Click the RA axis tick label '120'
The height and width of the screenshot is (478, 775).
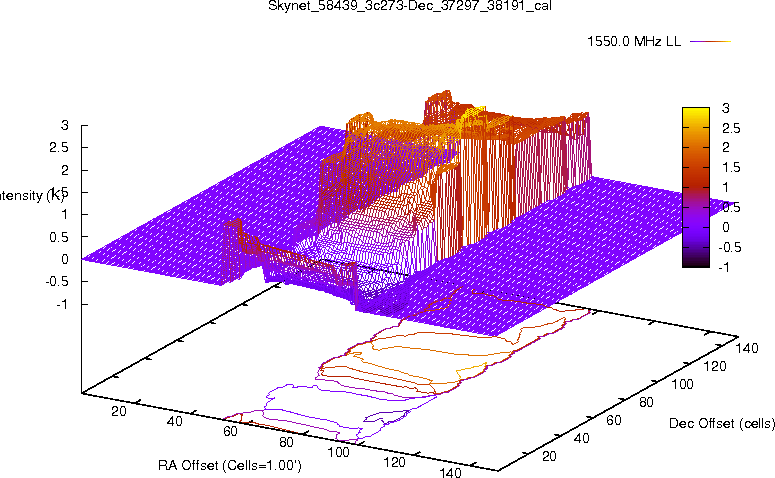click(394, 463)
